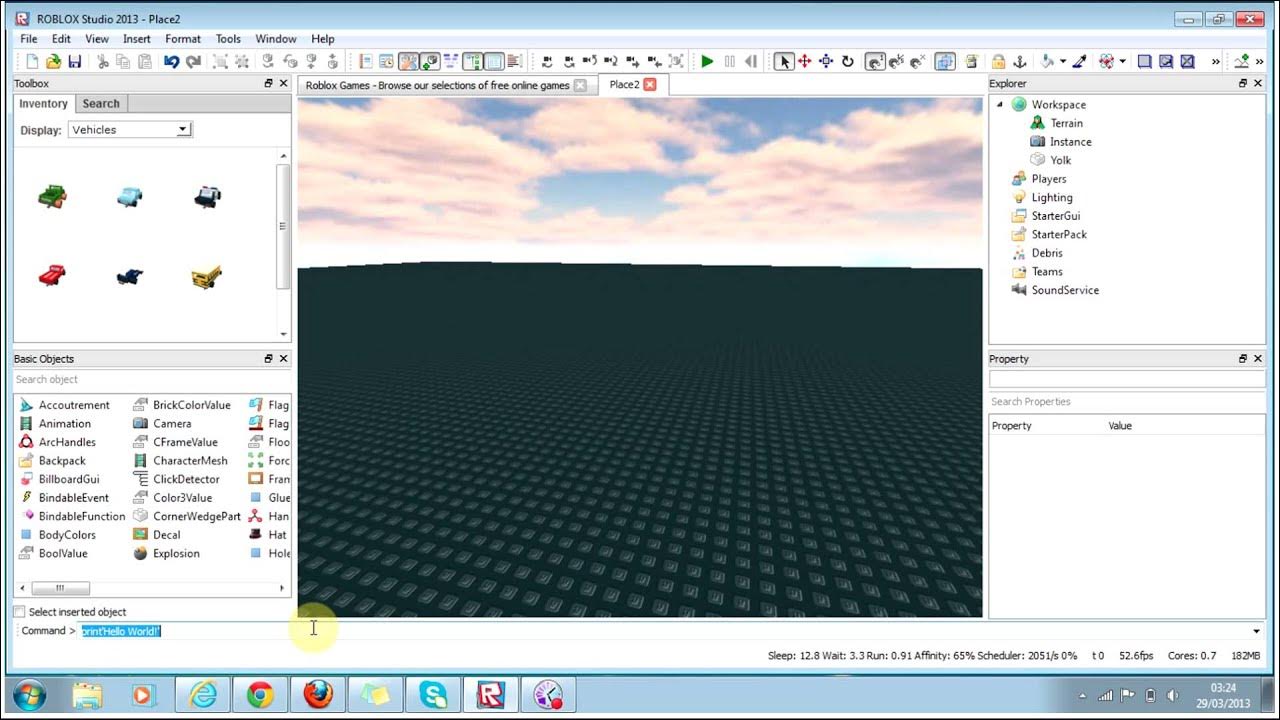1280x720 pixels.
Task: Click the Anchor tool icon
Action: click(x=1020, y=61)
